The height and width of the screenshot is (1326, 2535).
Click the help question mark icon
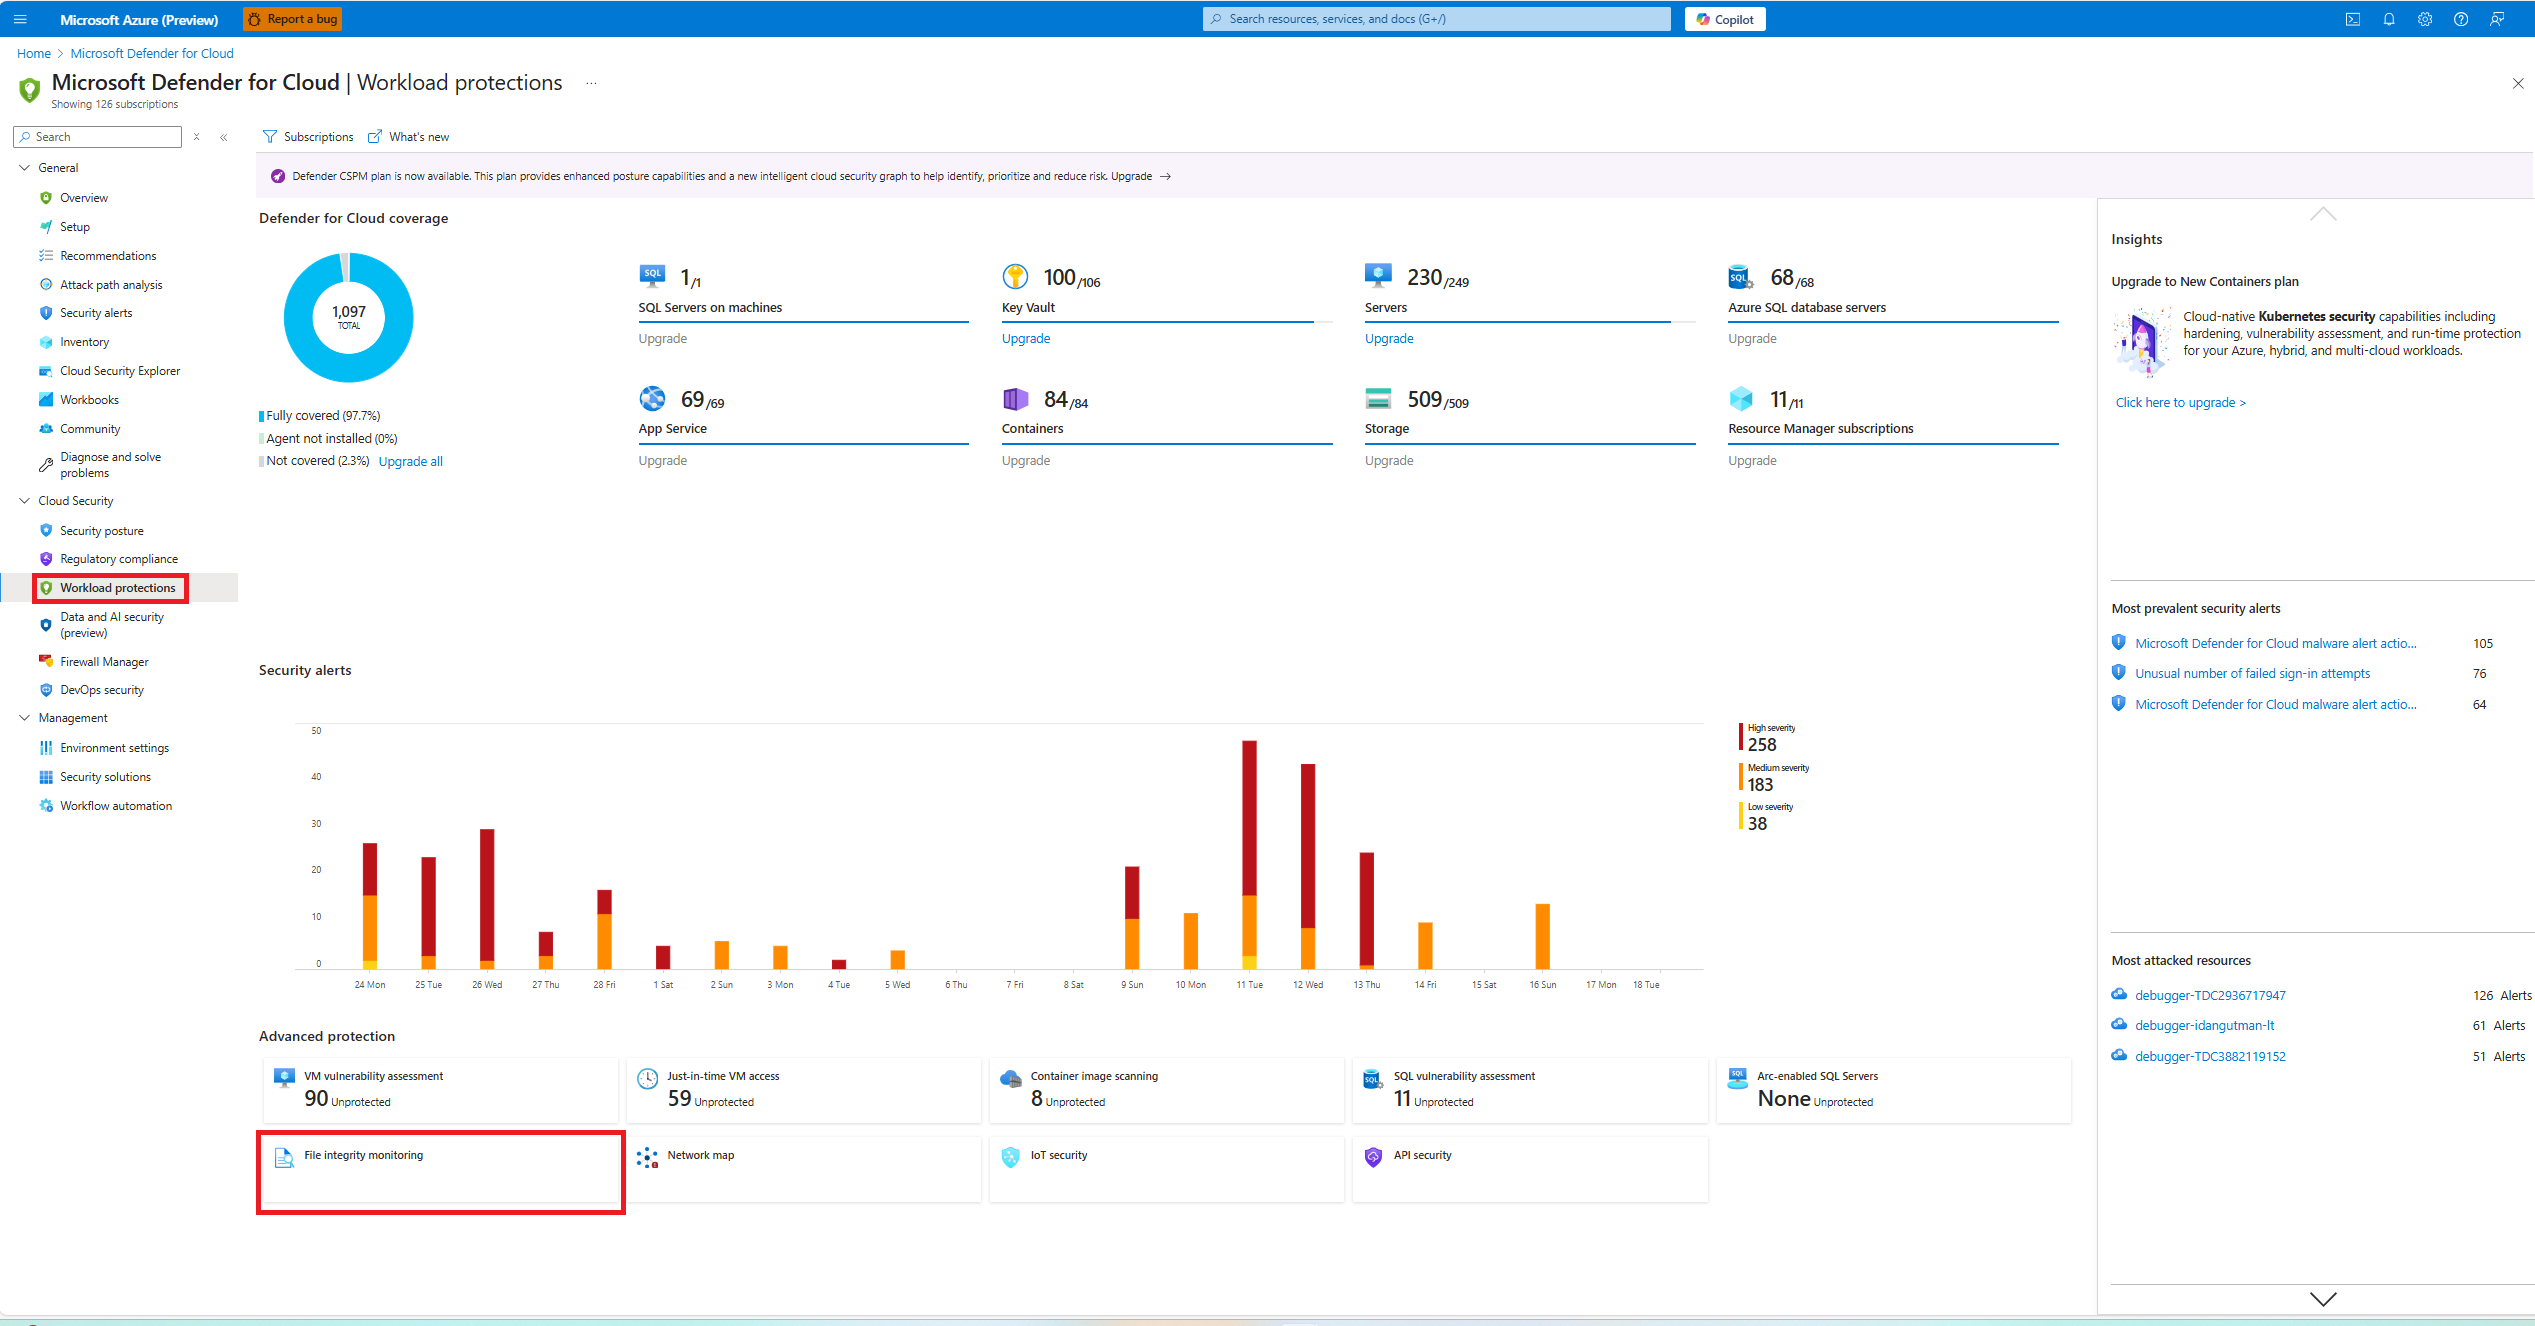point(2461,19)
